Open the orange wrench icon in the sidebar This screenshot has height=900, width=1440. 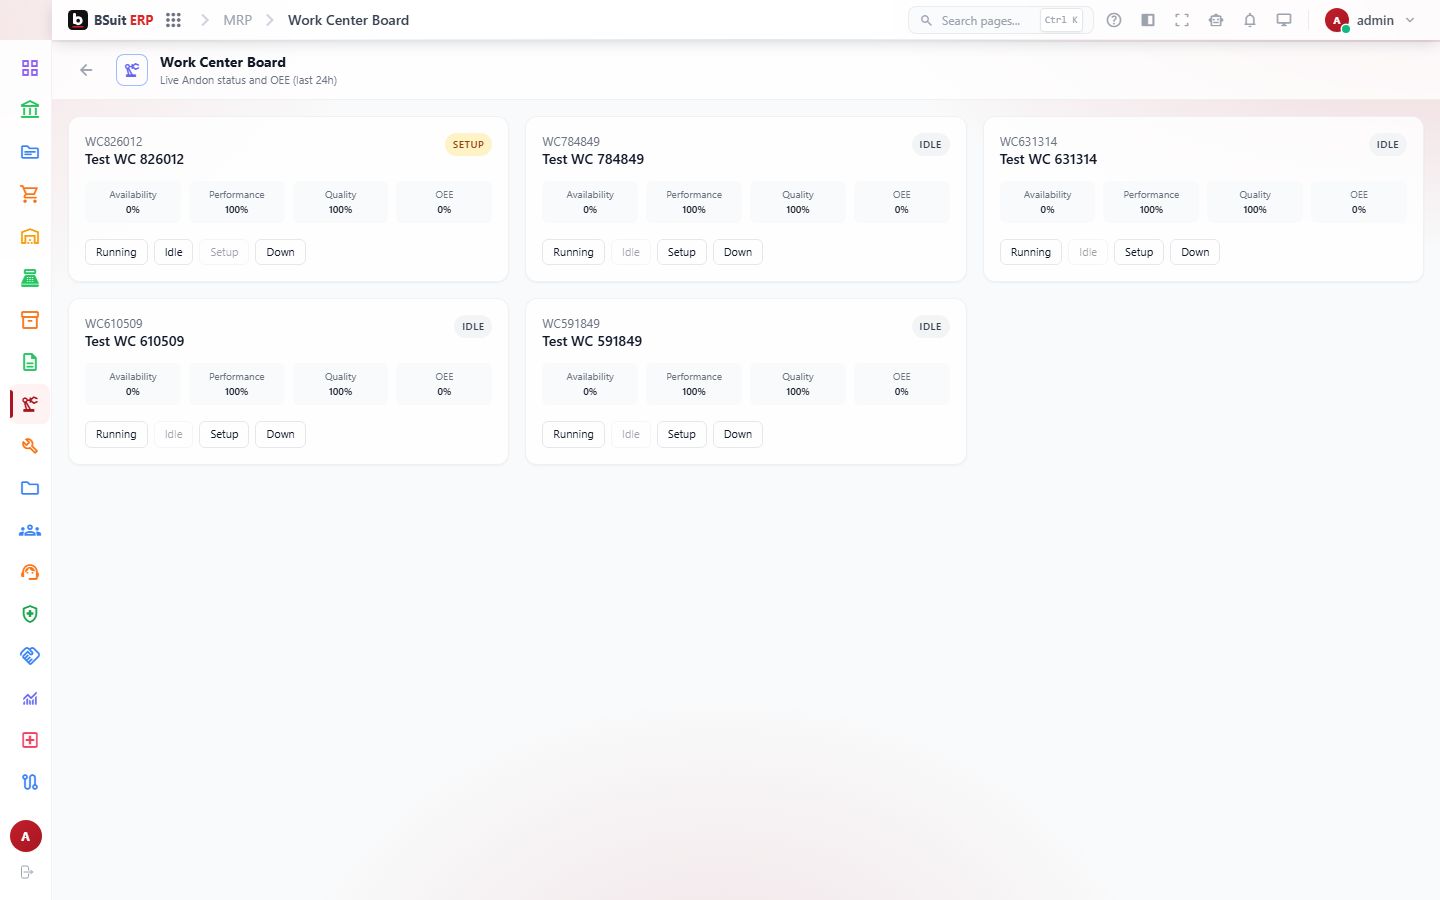30,446
